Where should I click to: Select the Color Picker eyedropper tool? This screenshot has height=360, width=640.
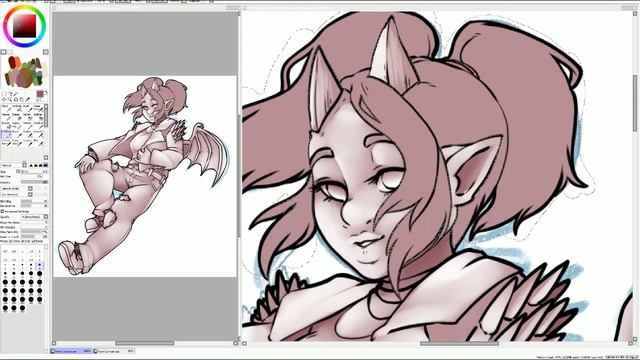point(27,99)
